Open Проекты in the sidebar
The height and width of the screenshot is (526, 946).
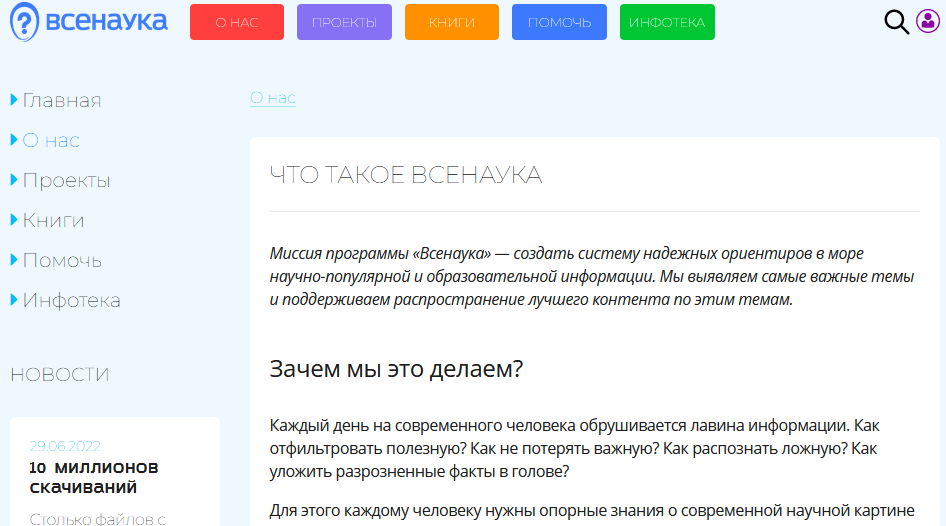[x=66, y=180]
